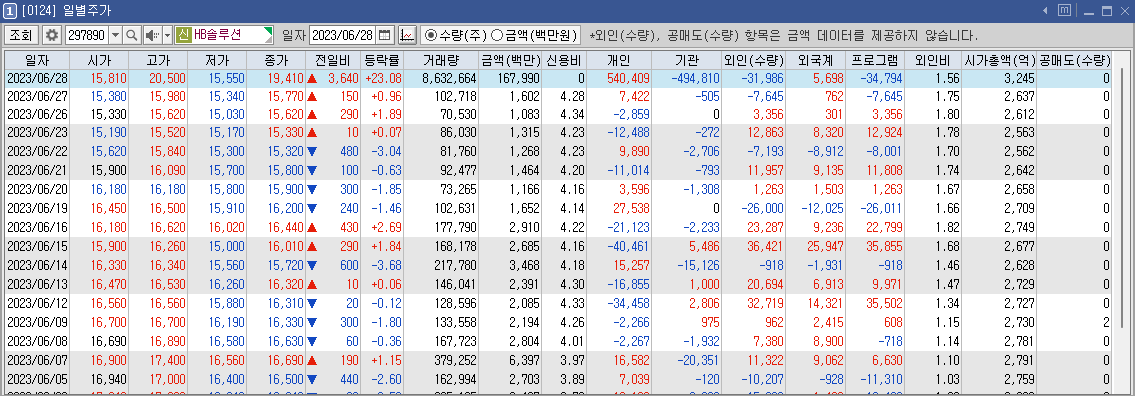Viewport: 1135px width, 396px height.
Task: Select the 2023/06/28 date row cell
Action: pyautogui.click(x=36, y=78)
